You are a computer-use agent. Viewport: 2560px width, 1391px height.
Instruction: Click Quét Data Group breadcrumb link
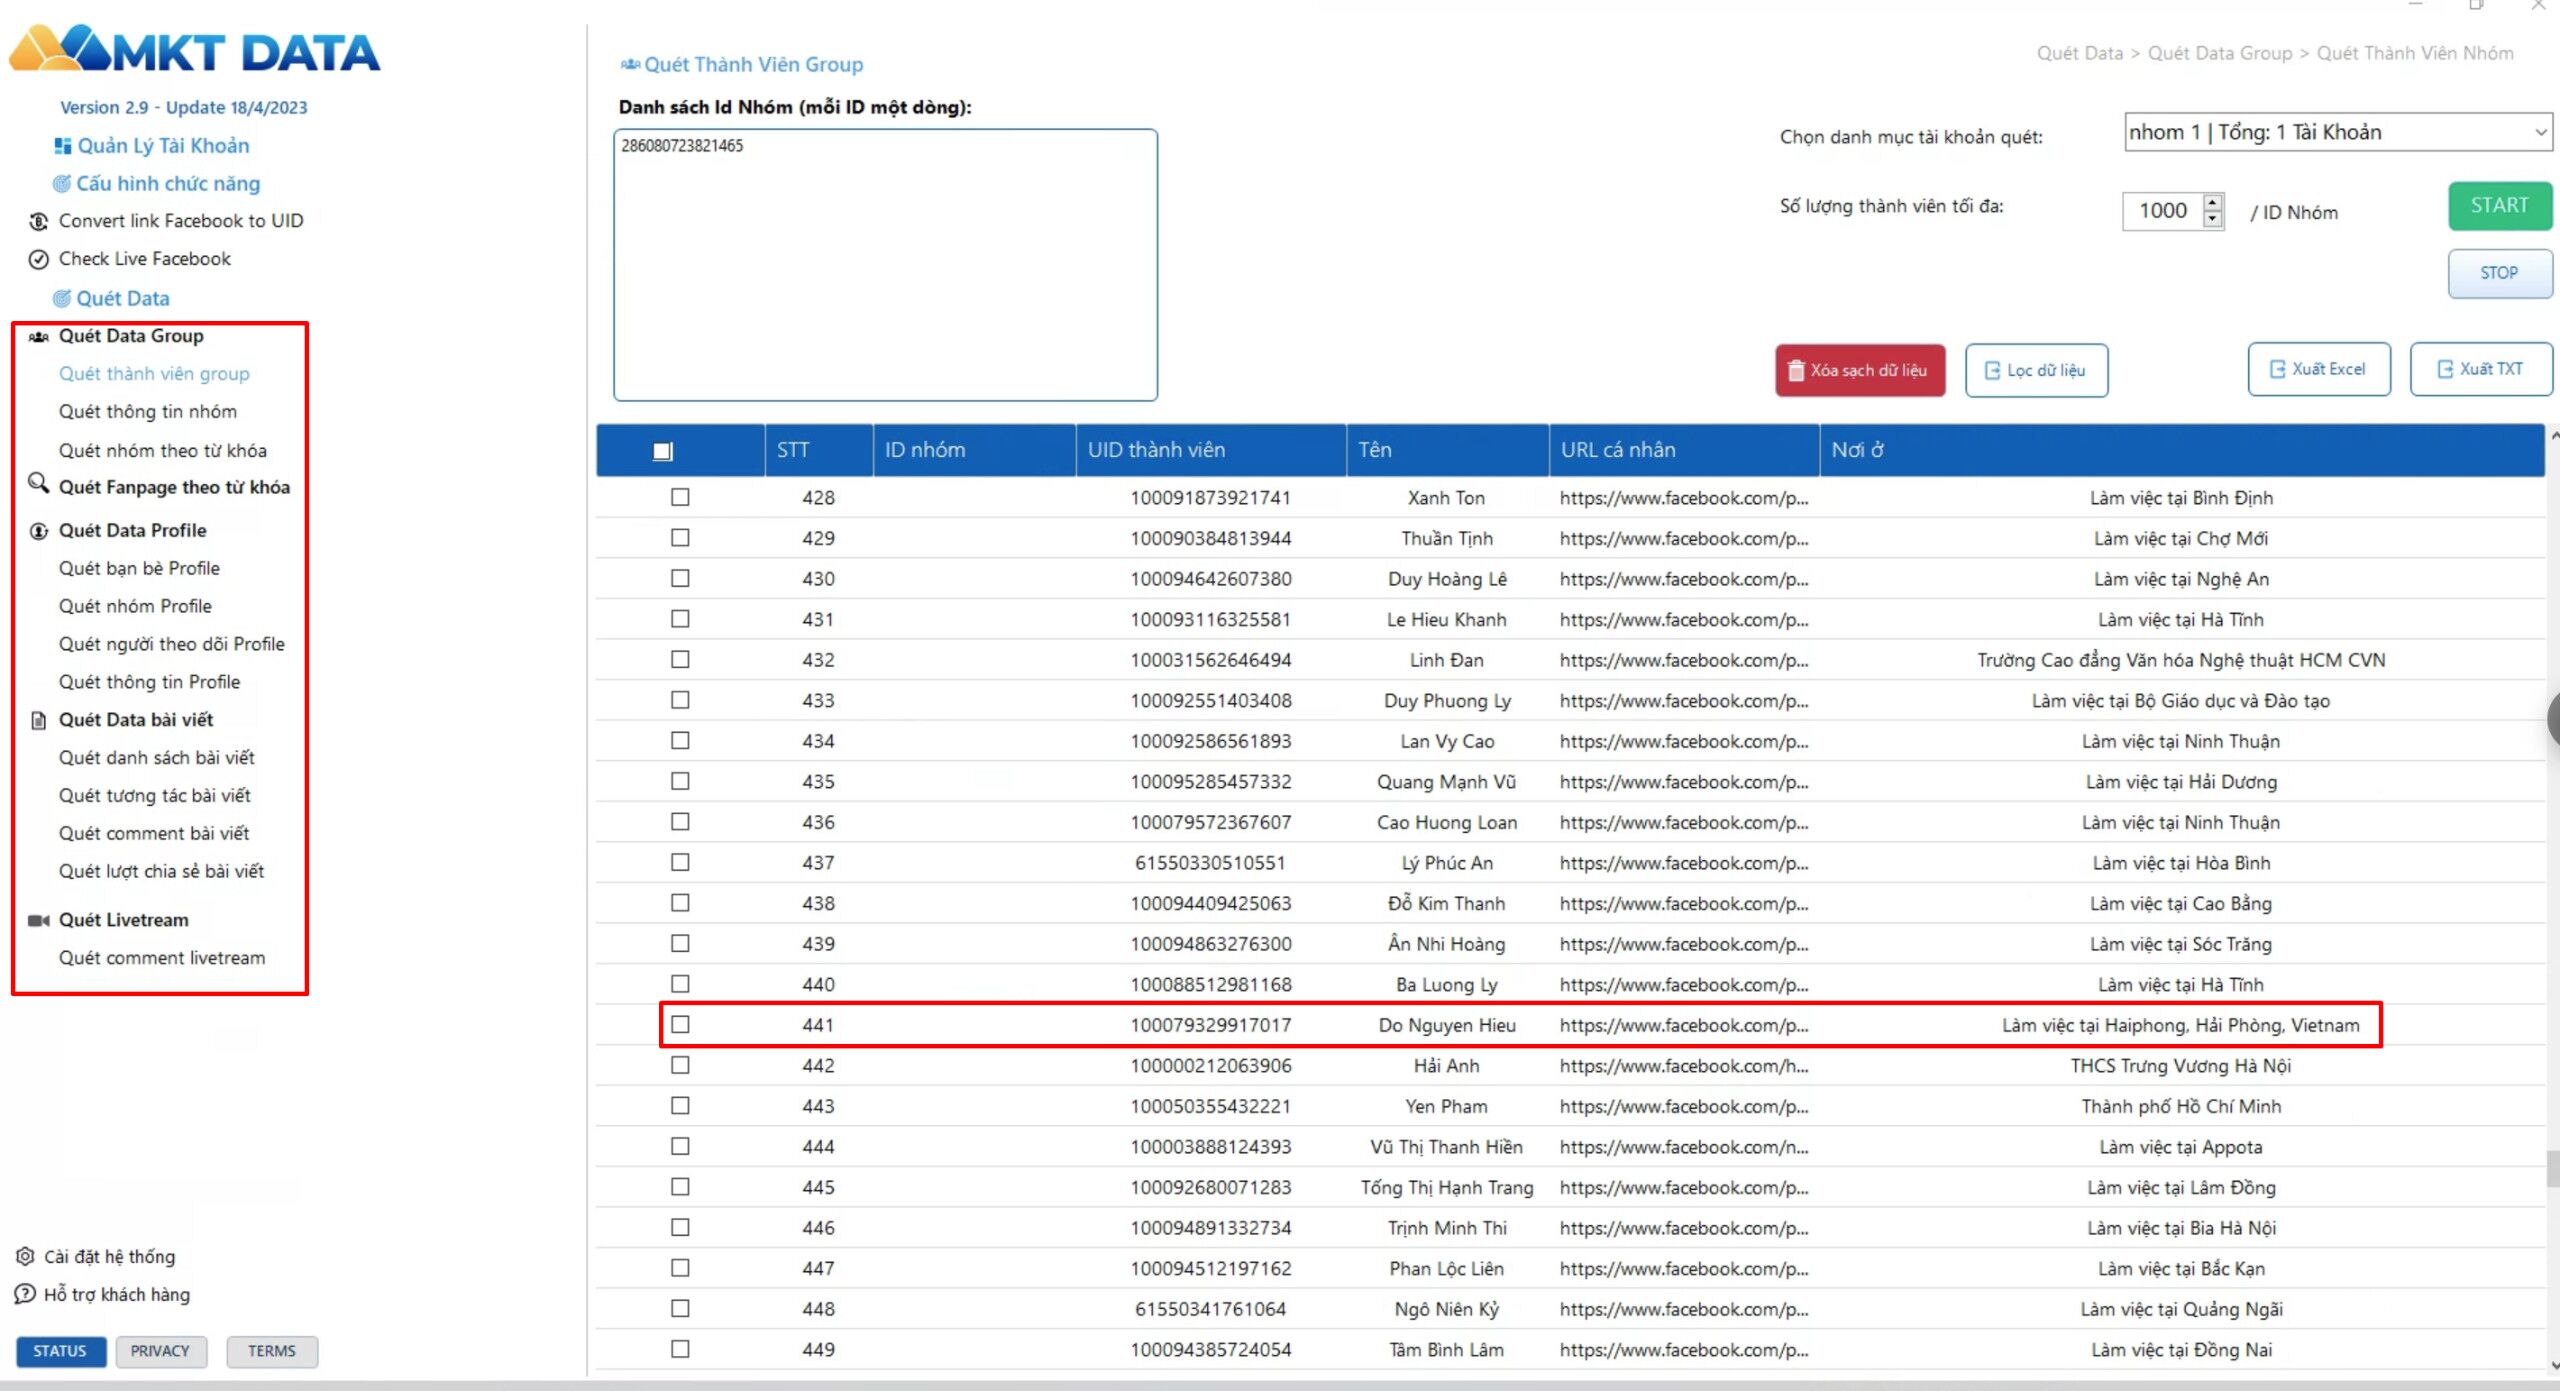(x=2219, y=53)
